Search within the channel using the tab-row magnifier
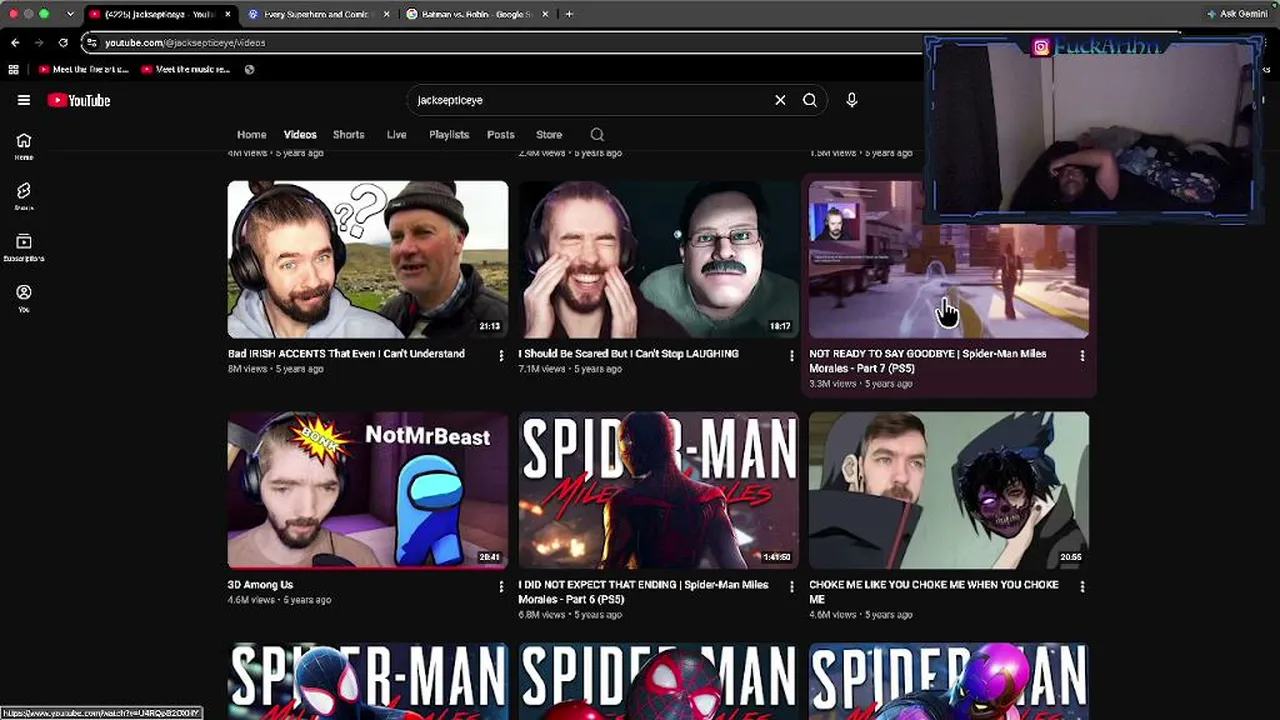This screenshot has height=720, width=1280. tap(597, 135)
